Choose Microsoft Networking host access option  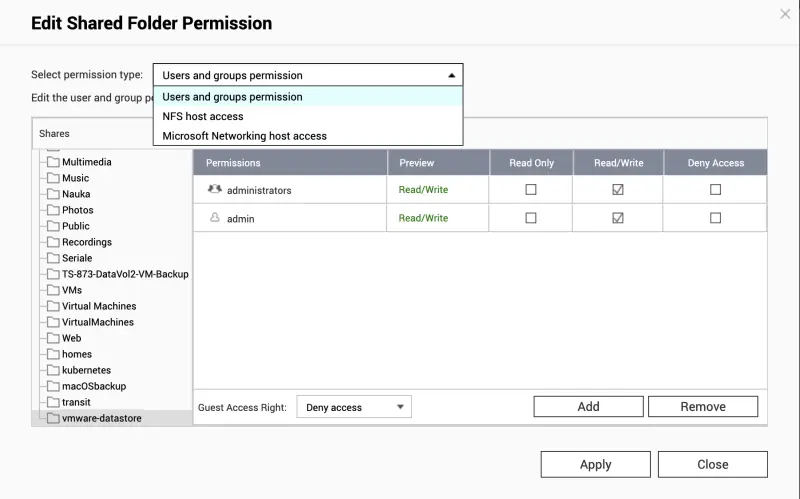[x=245, y=135]
